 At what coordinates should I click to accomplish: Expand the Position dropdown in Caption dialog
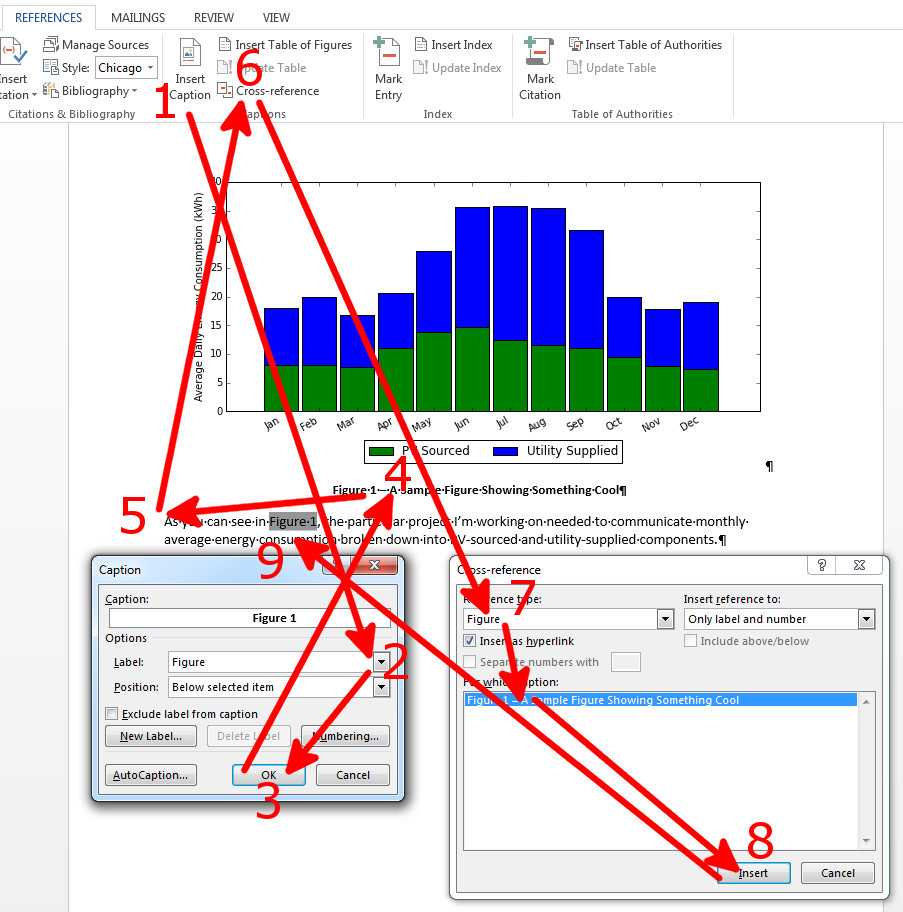coord(381,687)
